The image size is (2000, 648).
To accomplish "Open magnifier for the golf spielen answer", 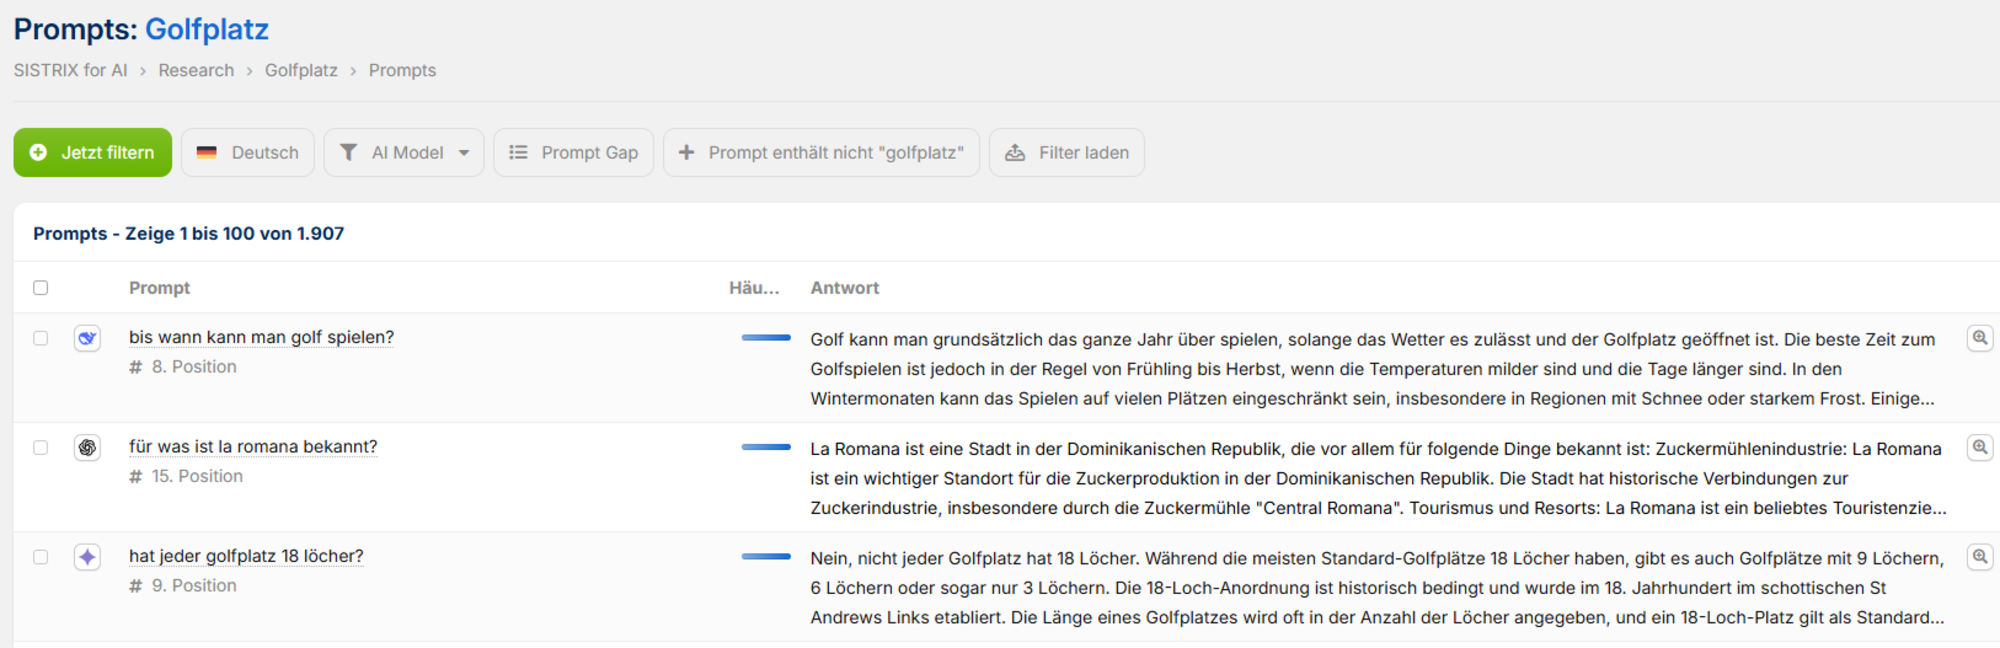I will [1979, 338].
